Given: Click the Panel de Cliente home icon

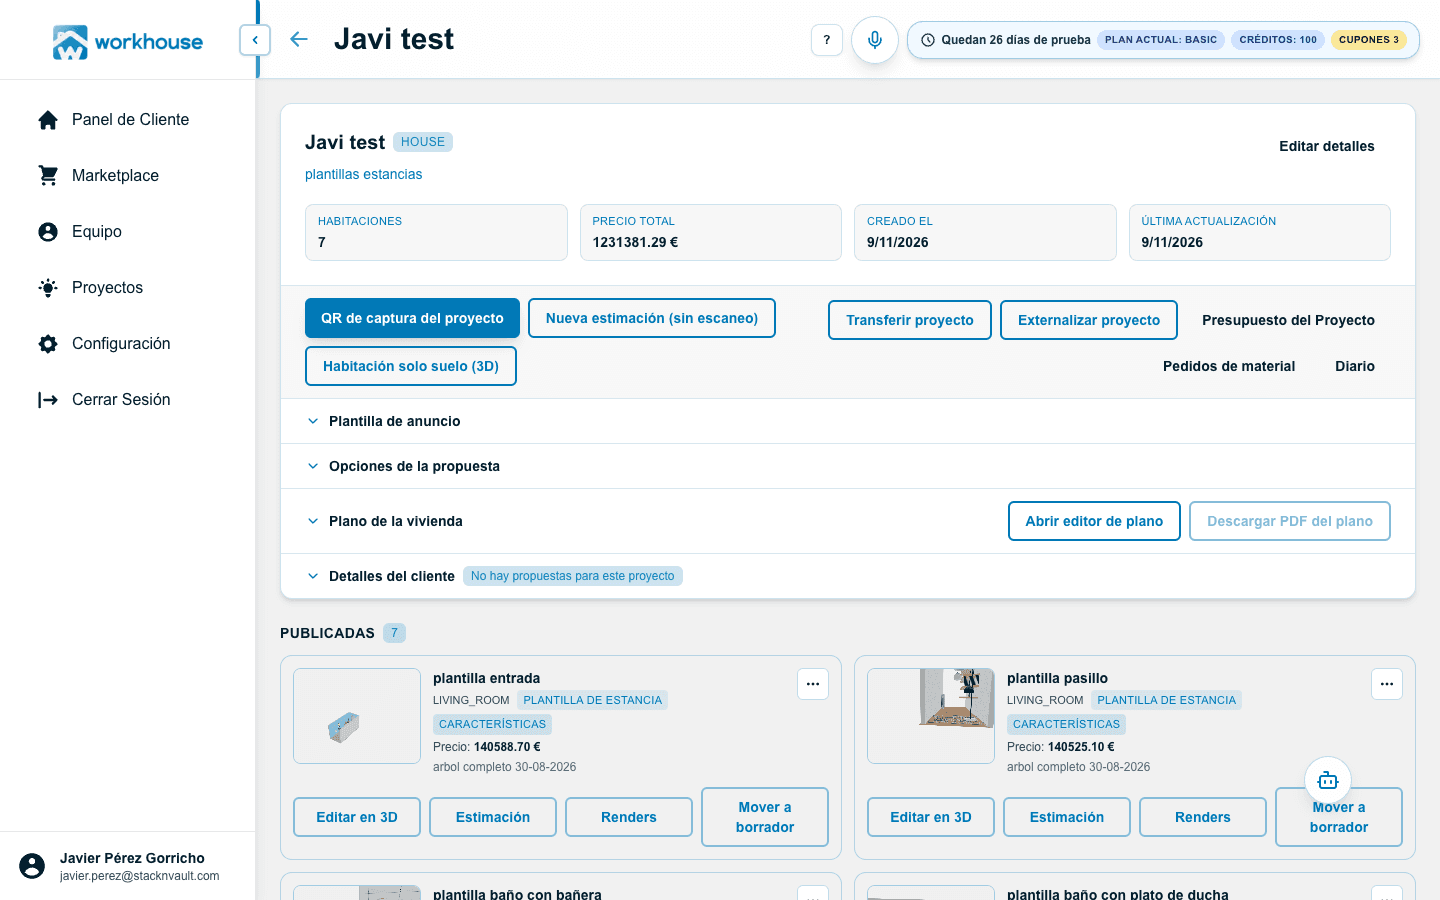Looking at the screenshot, I should [48, 120].
